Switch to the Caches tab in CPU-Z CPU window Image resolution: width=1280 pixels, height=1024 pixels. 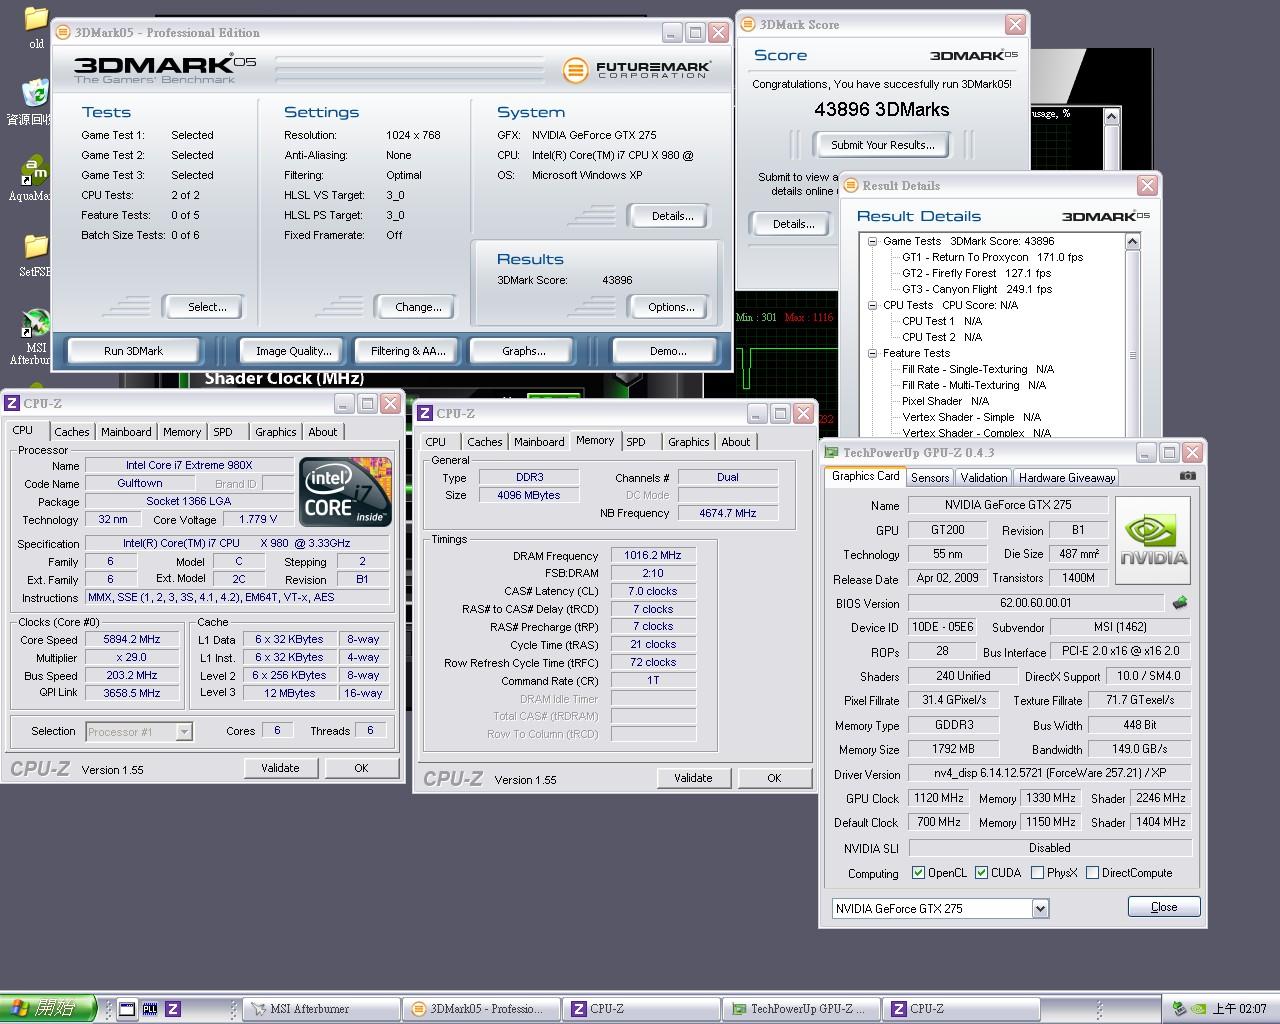71,432
